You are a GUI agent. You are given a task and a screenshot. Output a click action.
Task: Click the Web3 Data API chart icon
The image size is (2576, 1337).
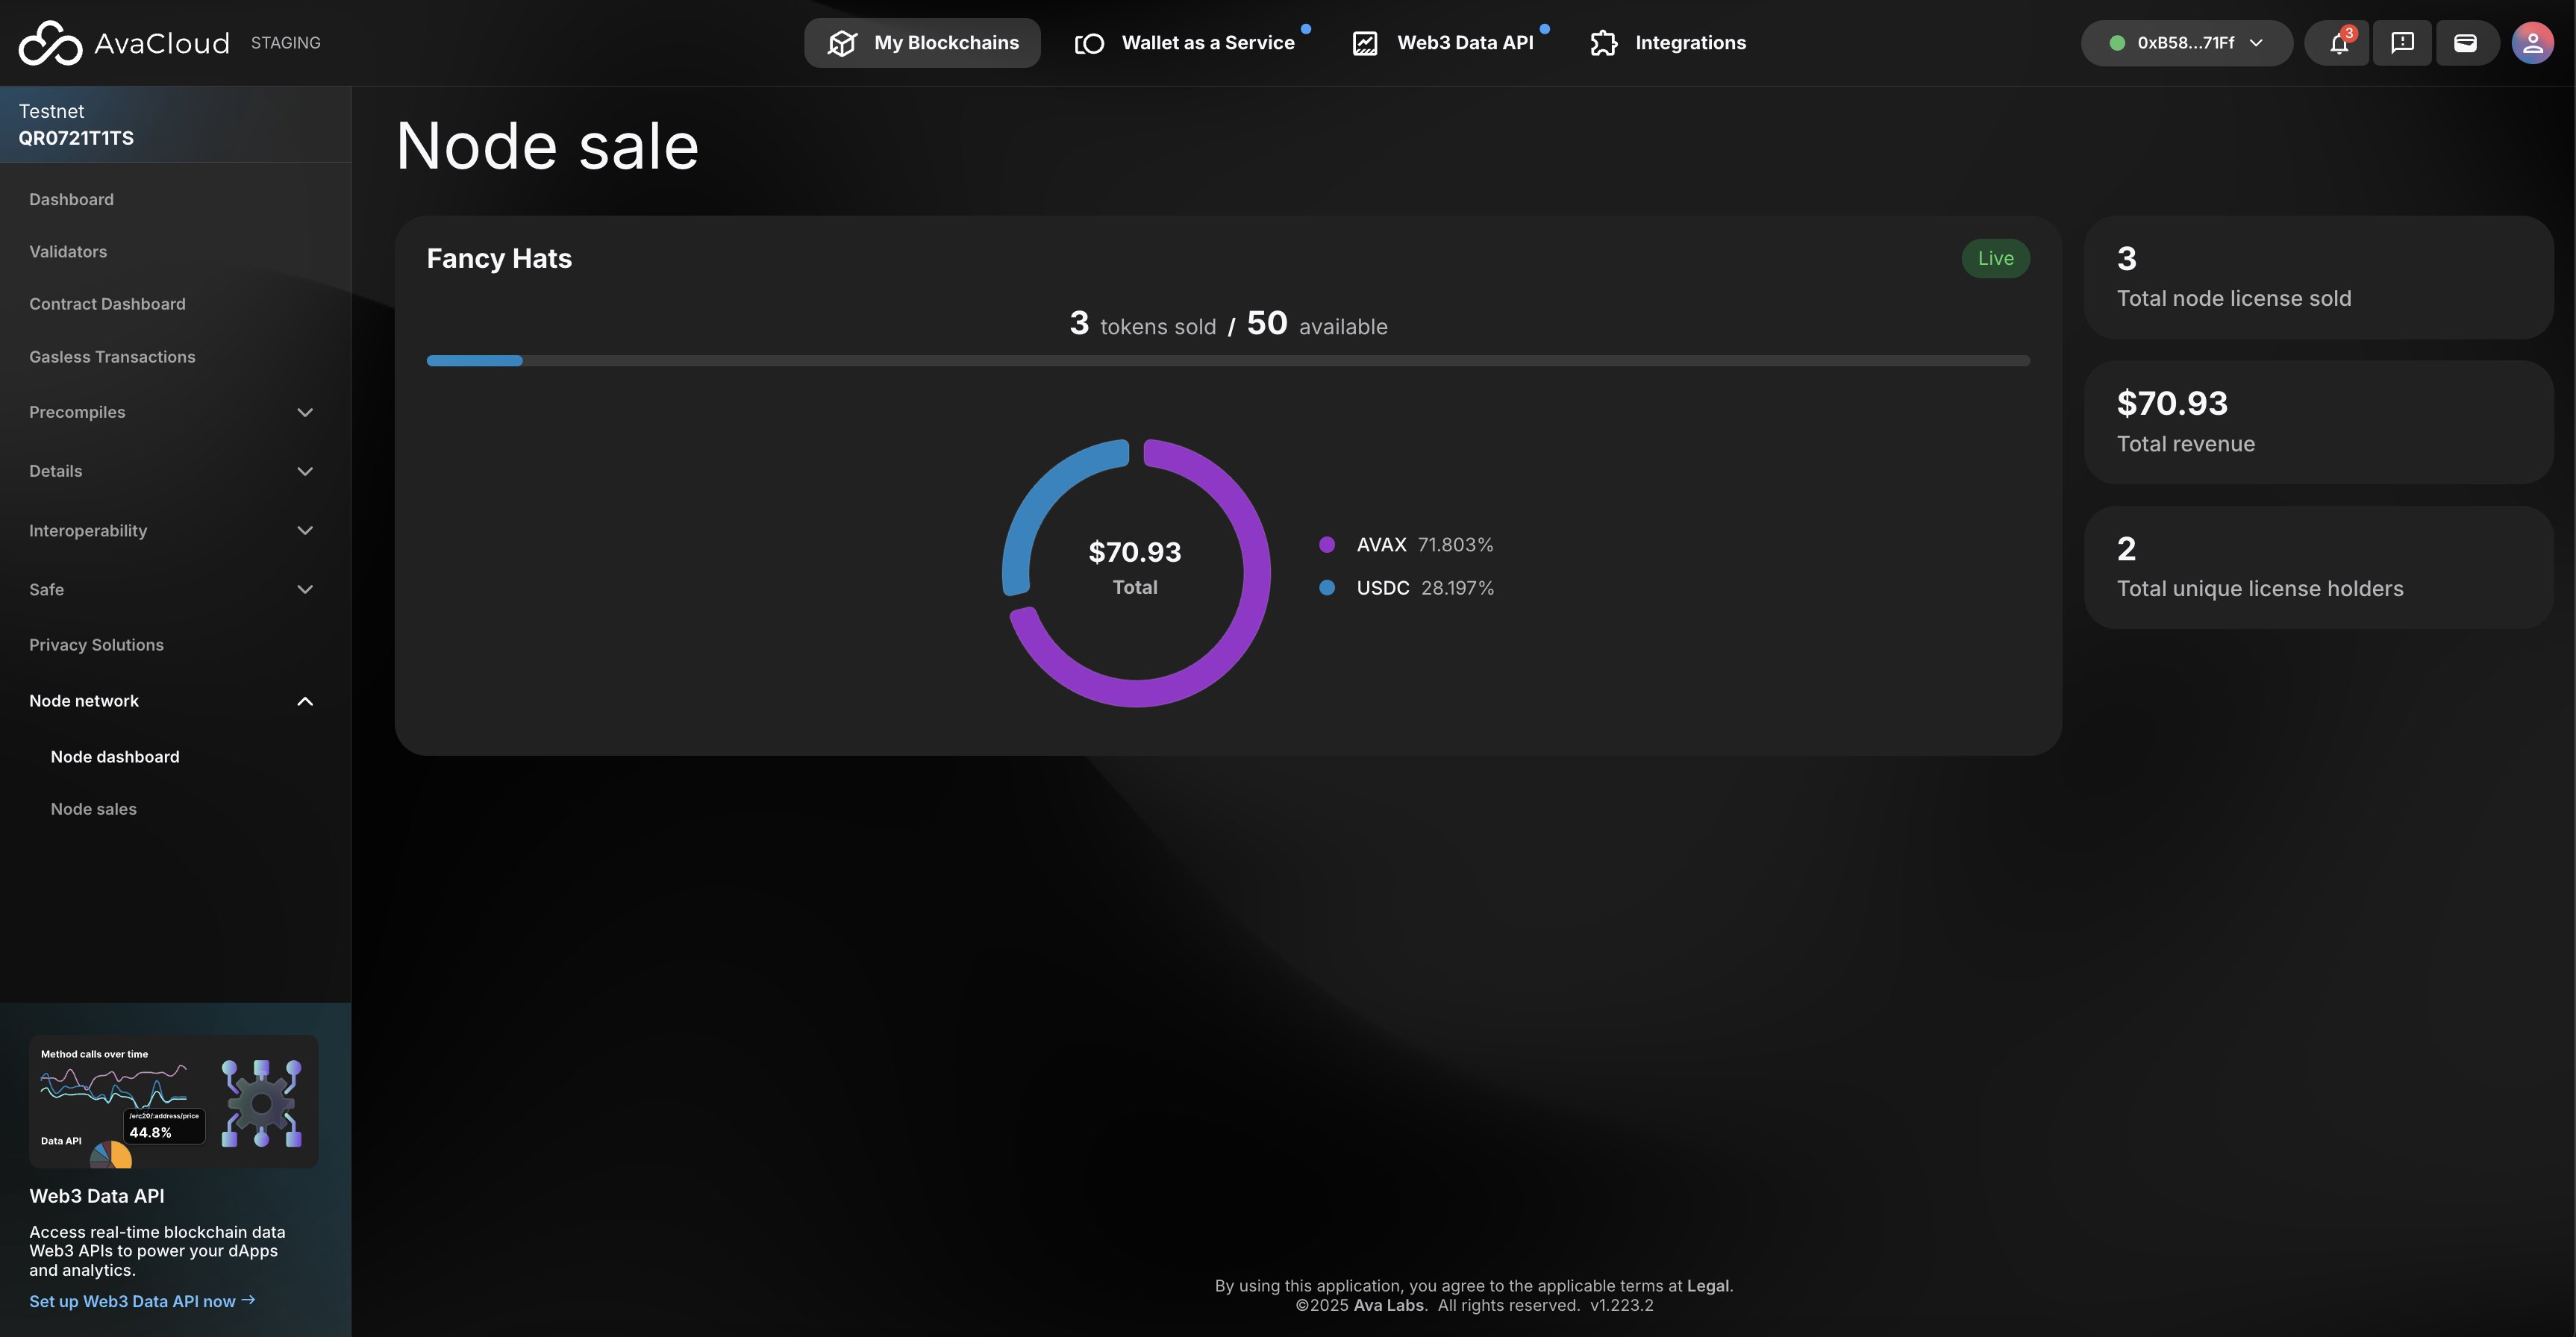click(x=1365, y=43)
